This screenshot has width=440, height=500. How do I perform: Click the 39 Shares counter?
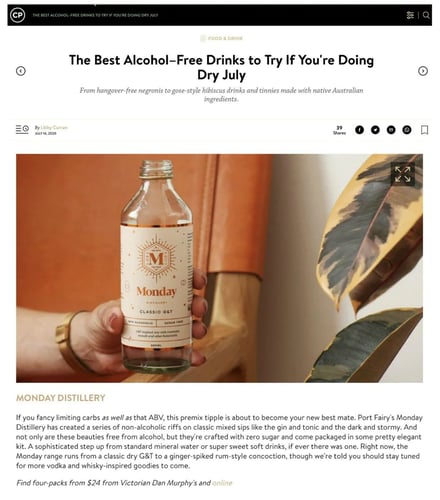tap(339, 130)
